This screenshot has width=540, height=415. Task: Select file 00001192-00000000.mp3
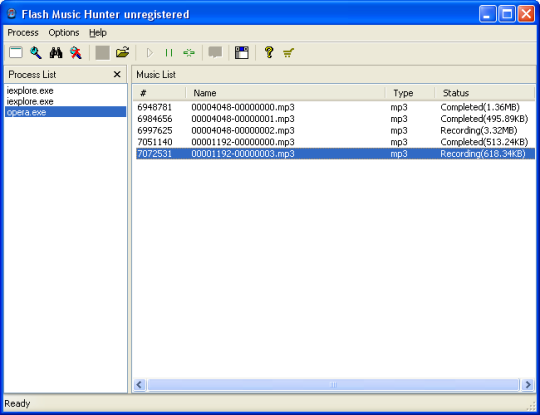pyautogui.click(x=243, y=142)
